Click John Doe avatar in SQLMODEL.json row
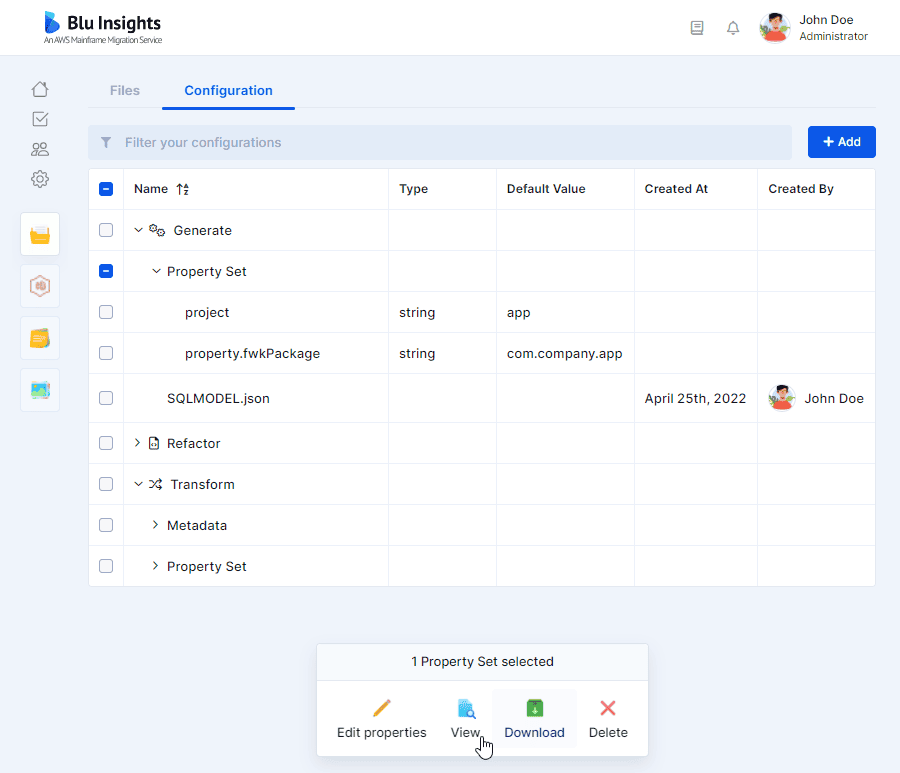Viewport: 900px width, 773px height. click(782, 398)
